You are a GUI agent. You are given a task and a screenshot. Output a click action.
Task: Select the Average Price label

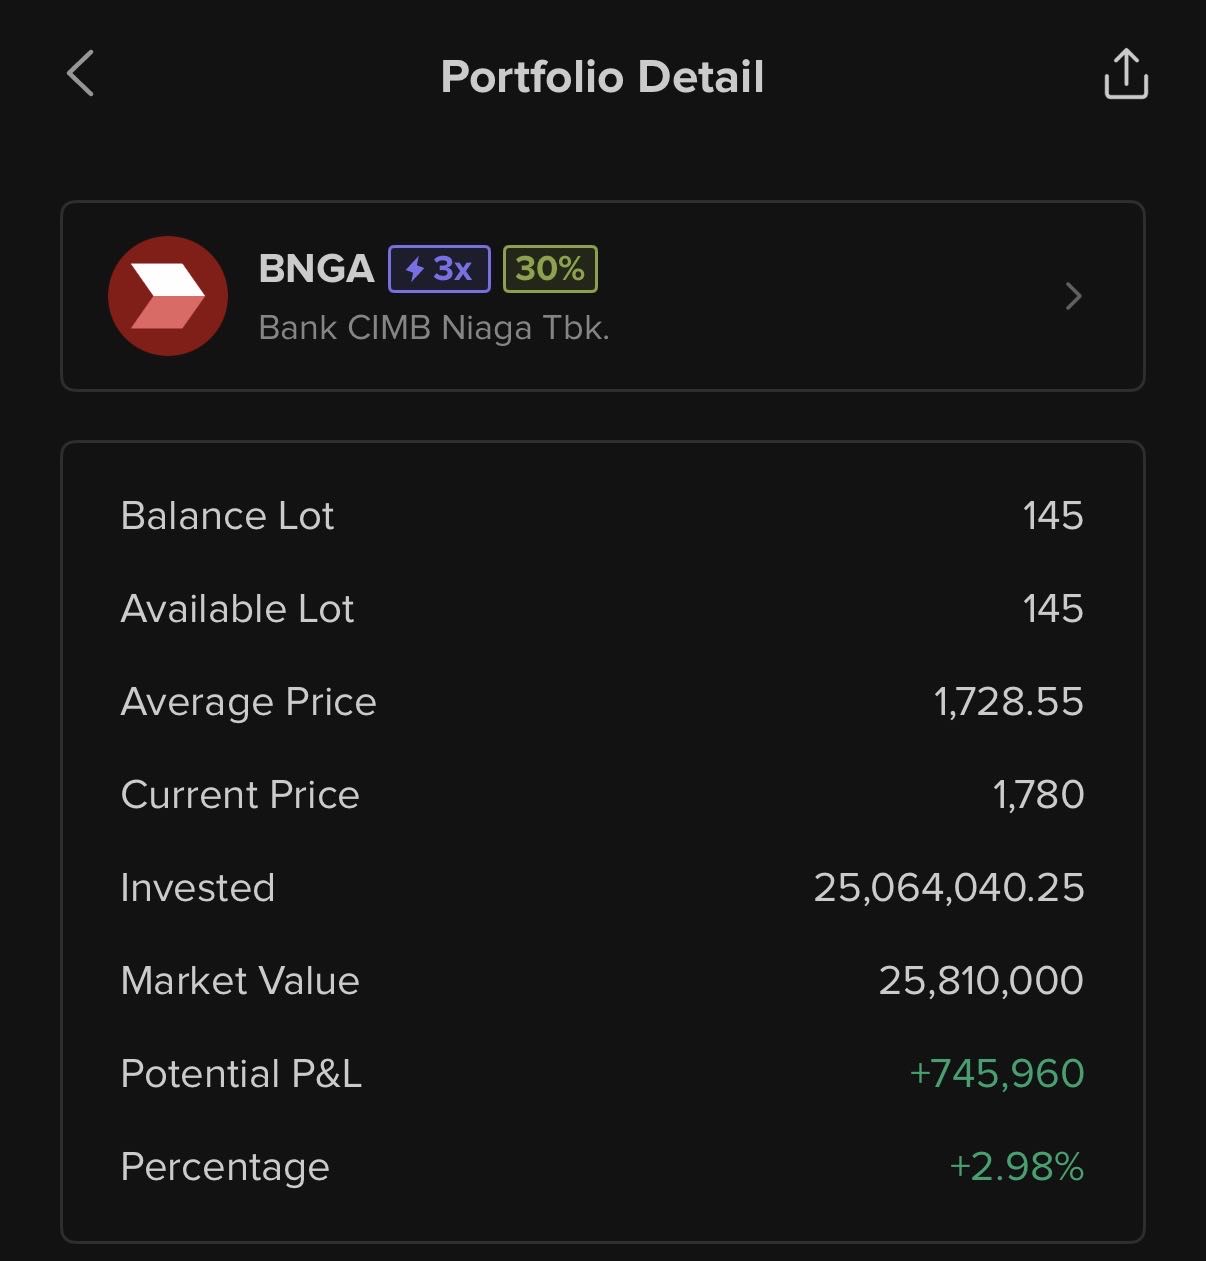(x=248, y=702)
